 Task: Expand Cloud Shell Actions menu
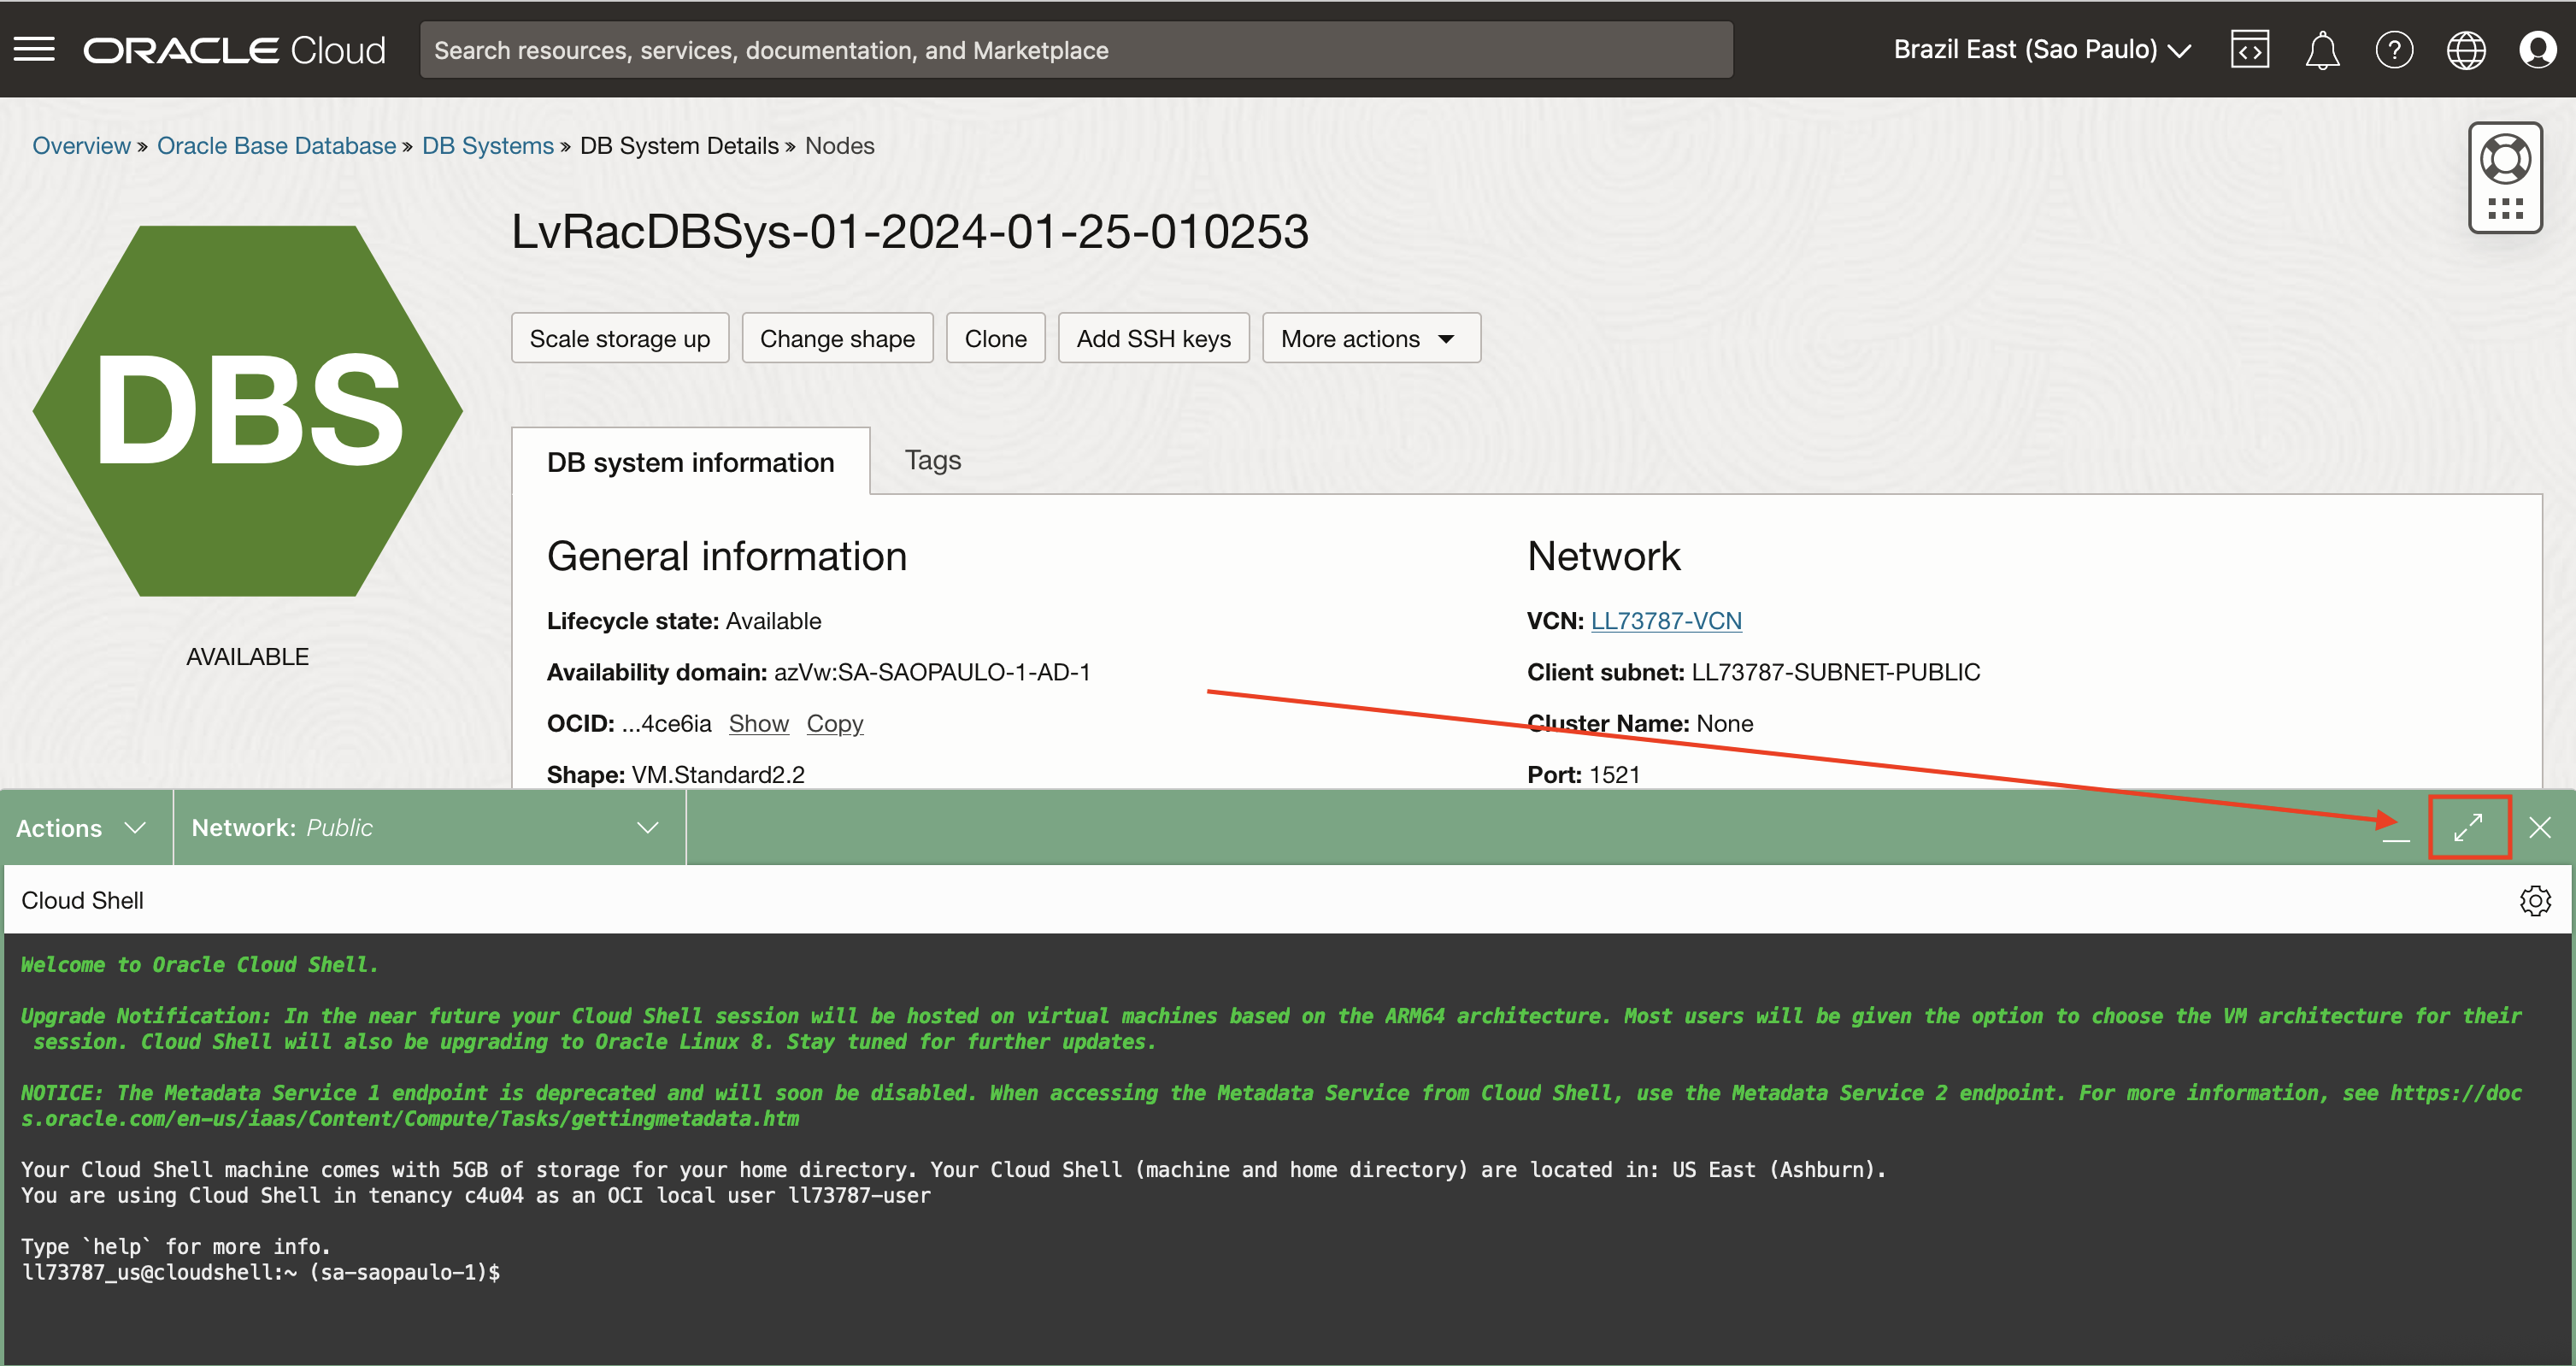tap(82, 828)
